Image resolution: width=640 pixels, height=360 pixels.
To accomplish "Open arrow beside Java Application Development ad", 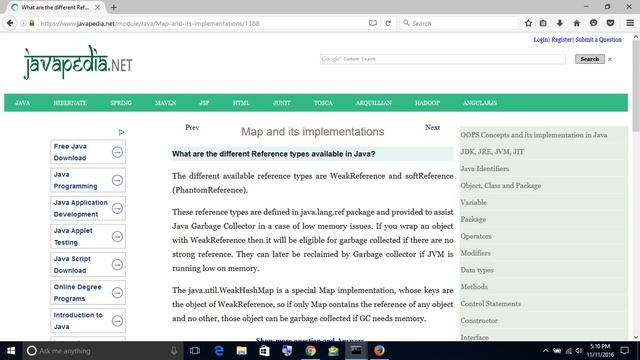I will pos(117,209).
